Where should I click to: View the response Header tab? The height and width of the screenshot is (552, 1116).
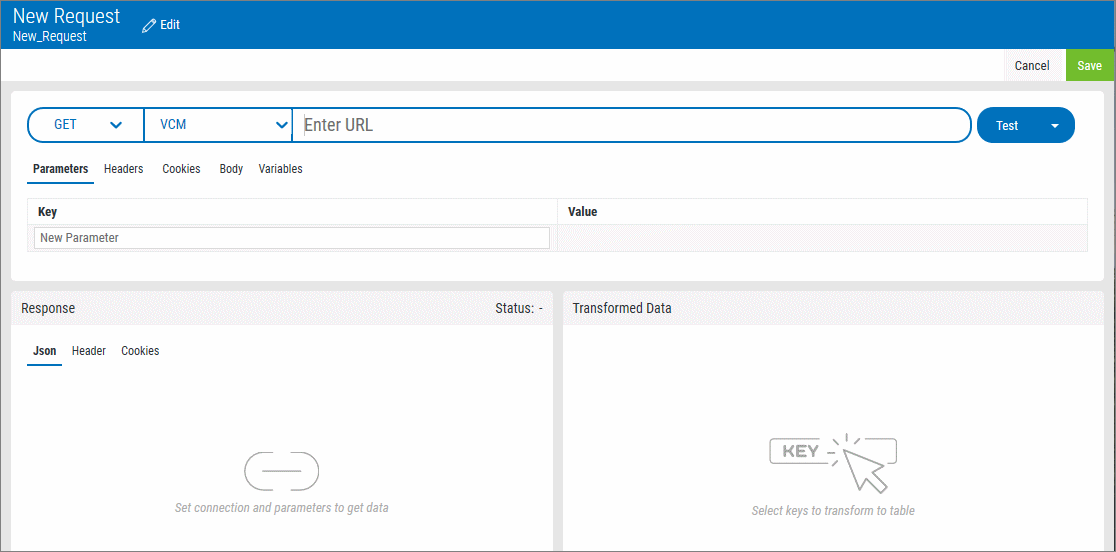point(89,351)
